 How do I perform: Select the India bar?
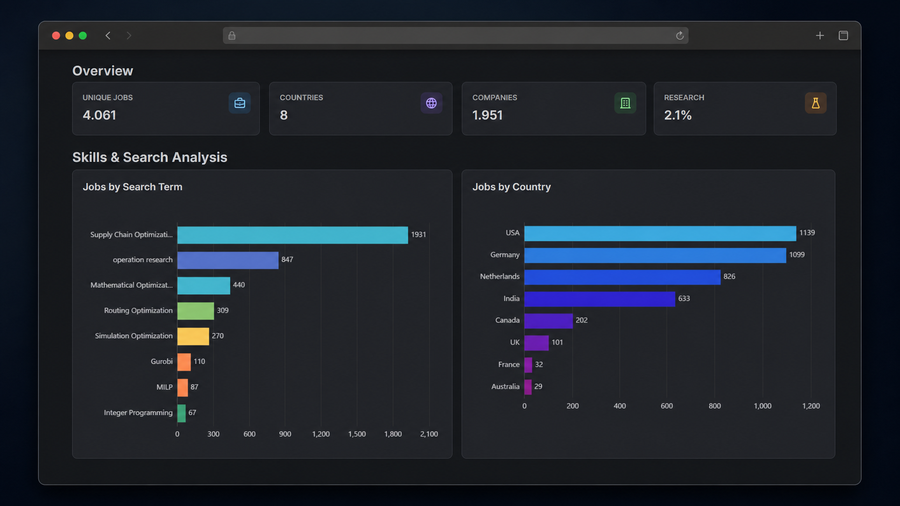pyautogui.click(x=599, y=298)
